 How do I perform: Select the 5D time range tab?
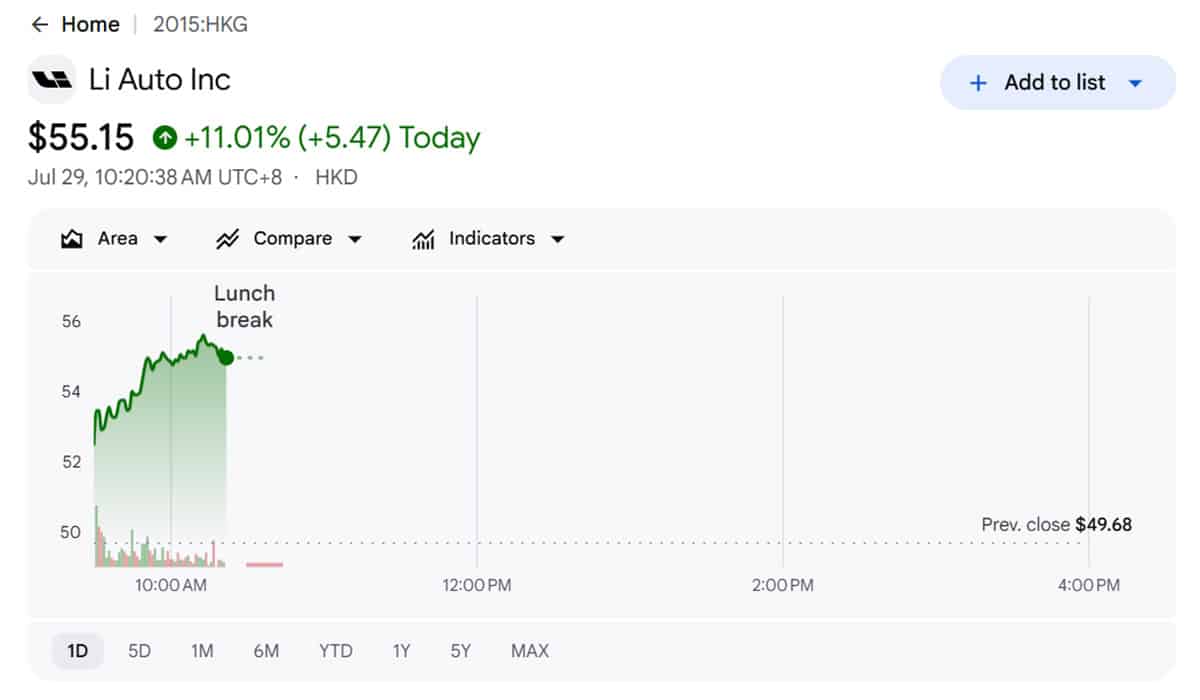click(139, 651)
